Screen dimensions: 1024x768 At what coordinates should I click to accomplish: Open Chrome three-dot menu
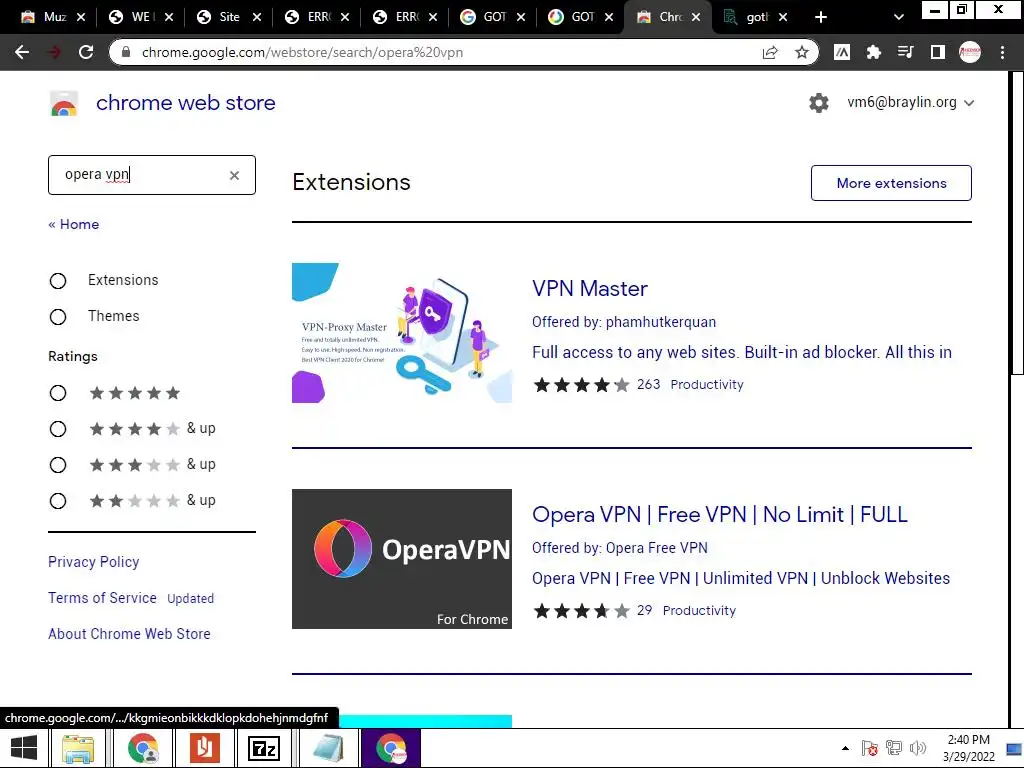click(1002, 52)
